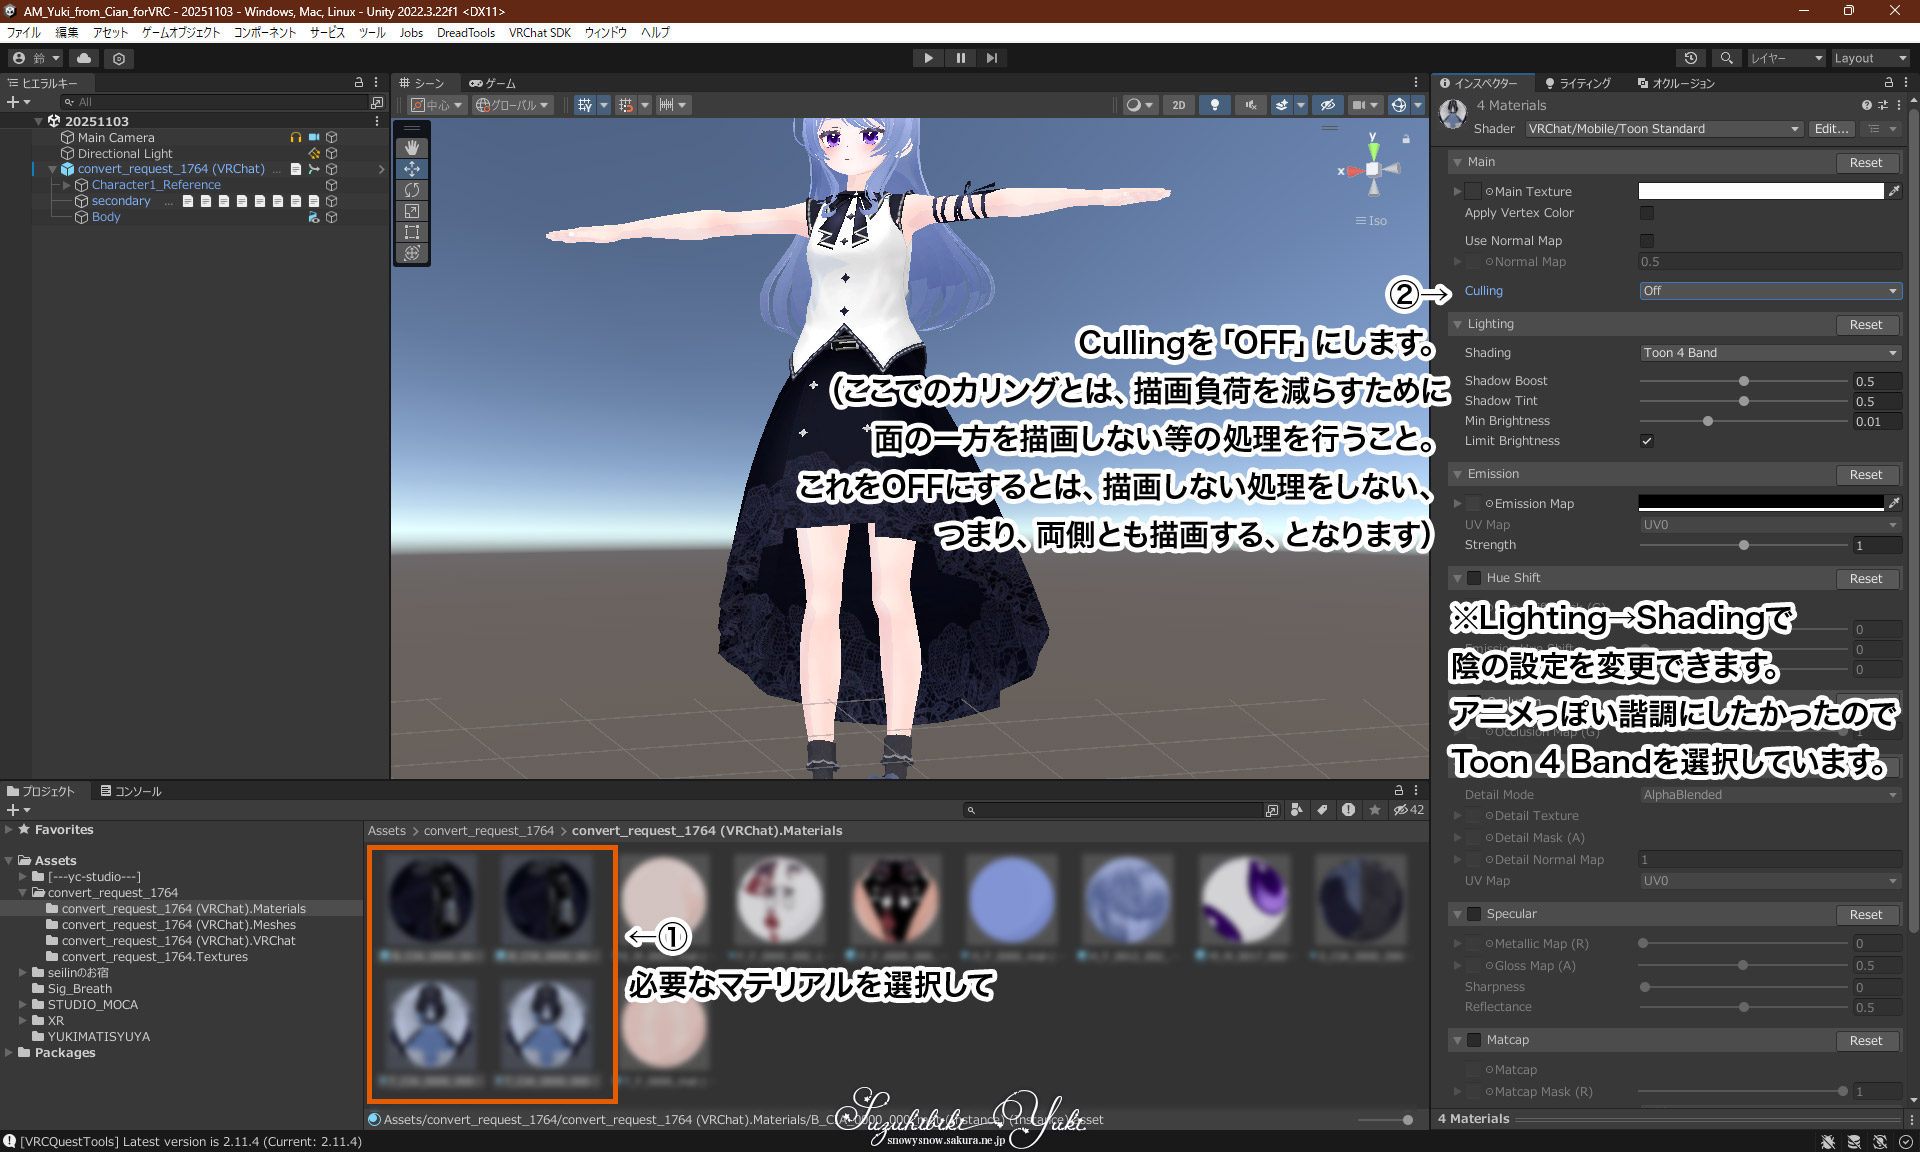The image size is (1920, 1152).
Task: Click the Main Texture white color swatch
Action: click(1760, 191)
